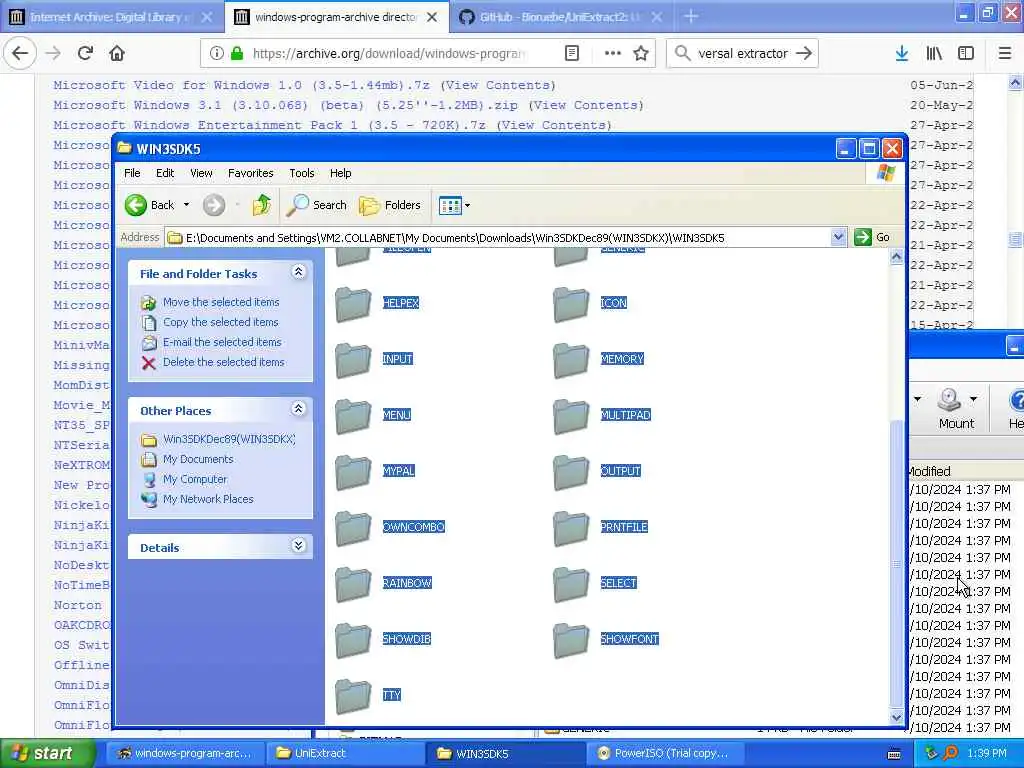This screenshot has width=1024, height=768.
Task: Switch to GitHub UniExtract2 tab
Action: pos(560,17)
